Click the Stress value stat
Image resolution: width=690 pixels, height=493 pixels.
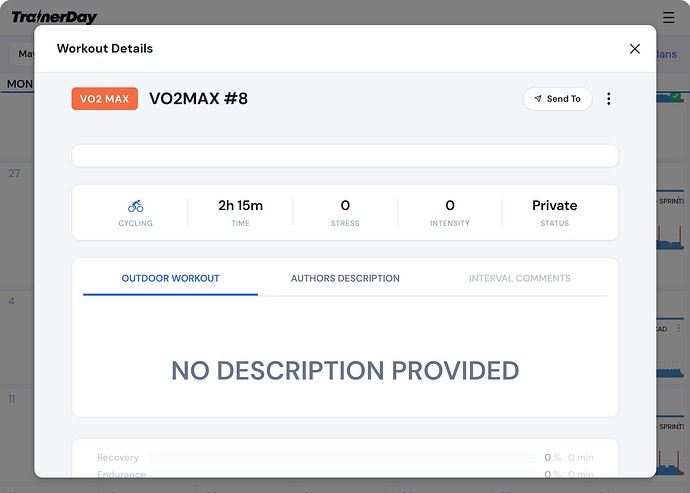[x=345, y=206]
